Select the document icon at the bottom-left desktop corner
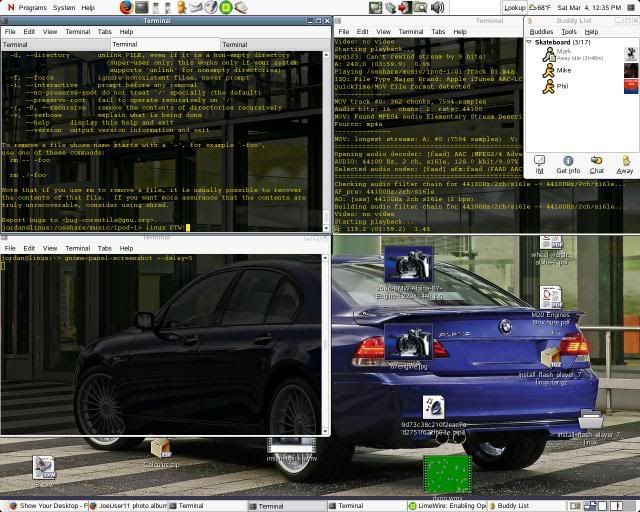The height and width of the screenshot is (512, 640). coord(44,471)
